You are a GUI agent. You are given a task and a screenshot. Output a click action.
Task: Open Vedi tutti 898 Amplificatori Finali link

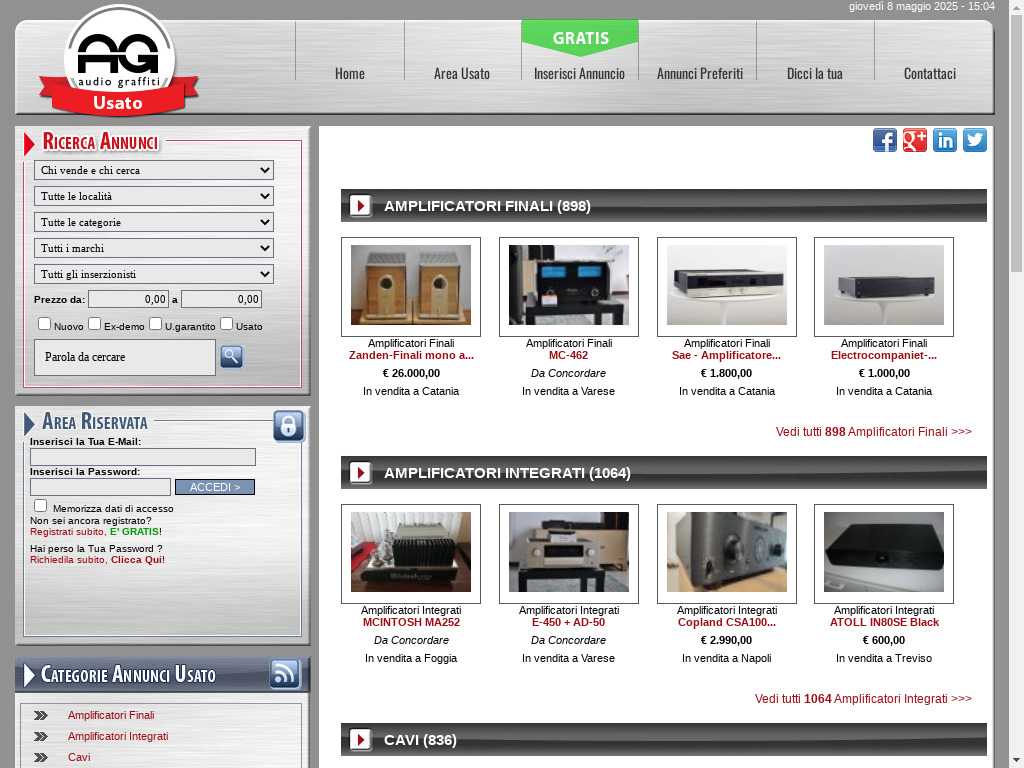874,432
